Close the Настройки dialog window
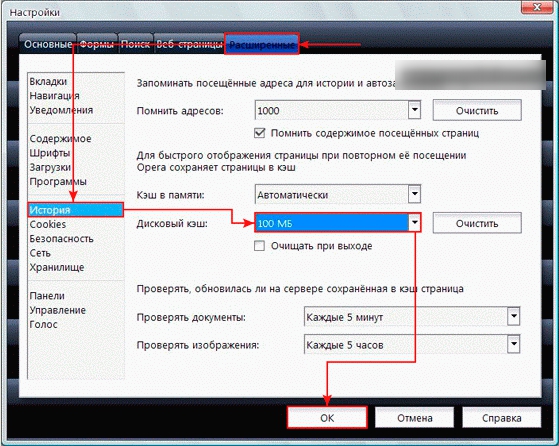 click(x=537, y=6)
